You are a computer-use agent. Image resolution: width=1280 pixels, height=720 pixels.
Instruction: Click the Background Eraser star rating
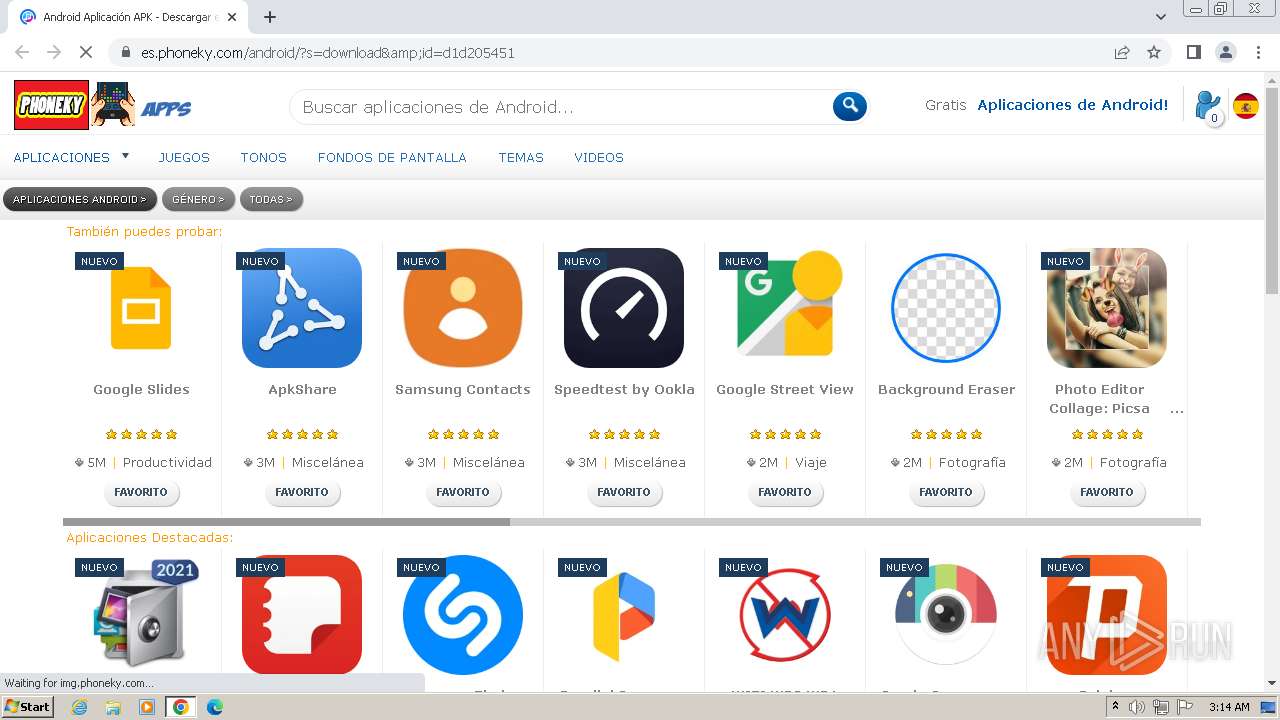(946, 434)
